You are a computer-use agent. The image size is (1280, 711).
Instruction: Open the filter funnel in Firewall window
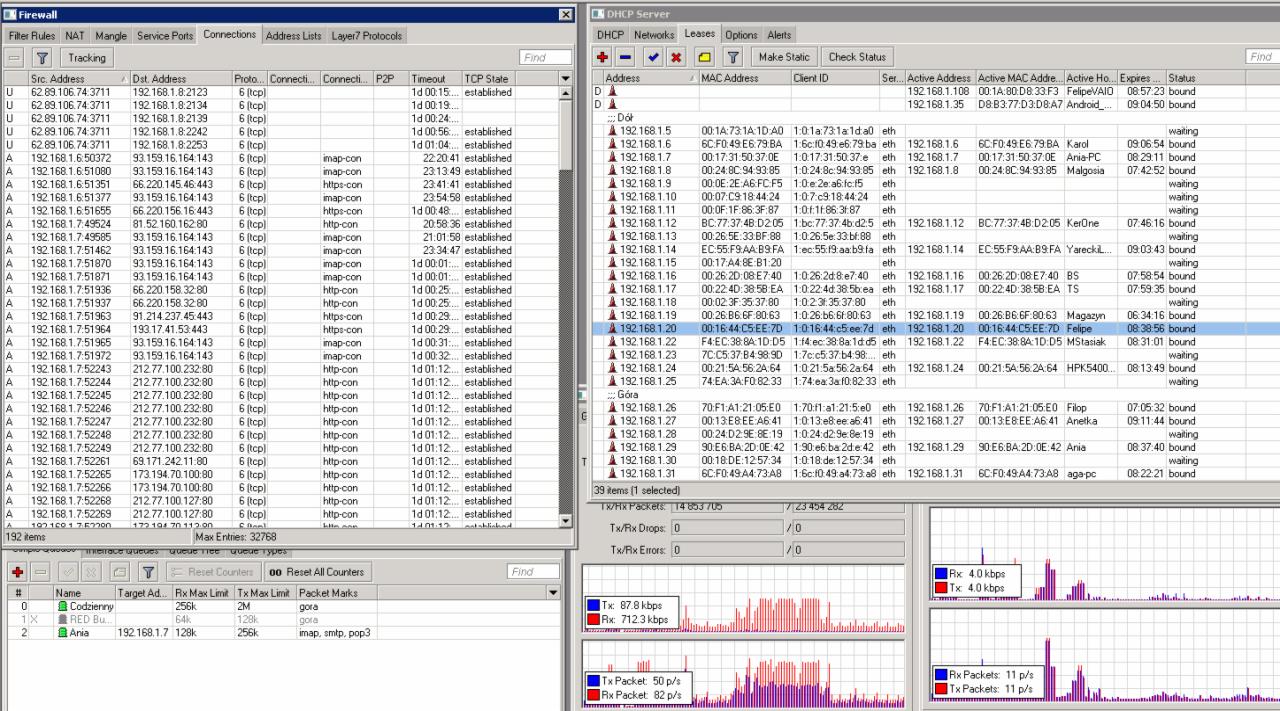click(43, 58)
